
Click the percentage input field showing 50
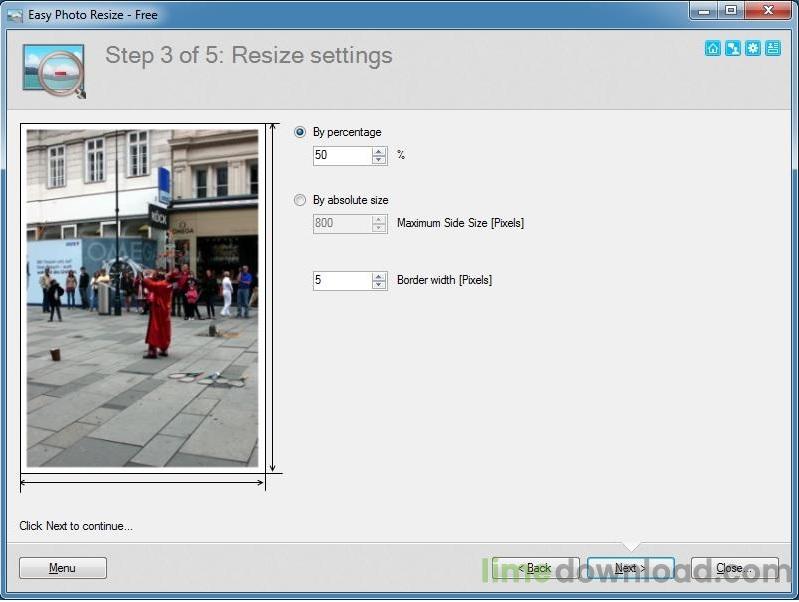click(342, 155)
